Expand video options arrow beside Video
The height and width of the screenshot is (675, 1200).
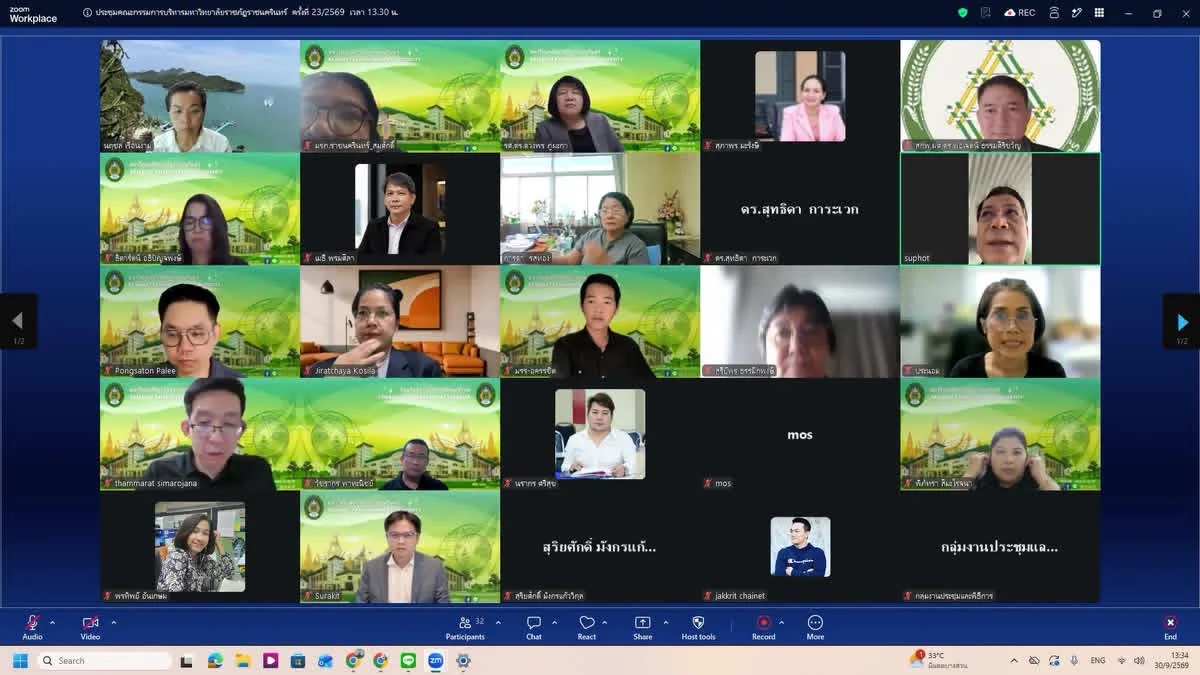[113, 622]
